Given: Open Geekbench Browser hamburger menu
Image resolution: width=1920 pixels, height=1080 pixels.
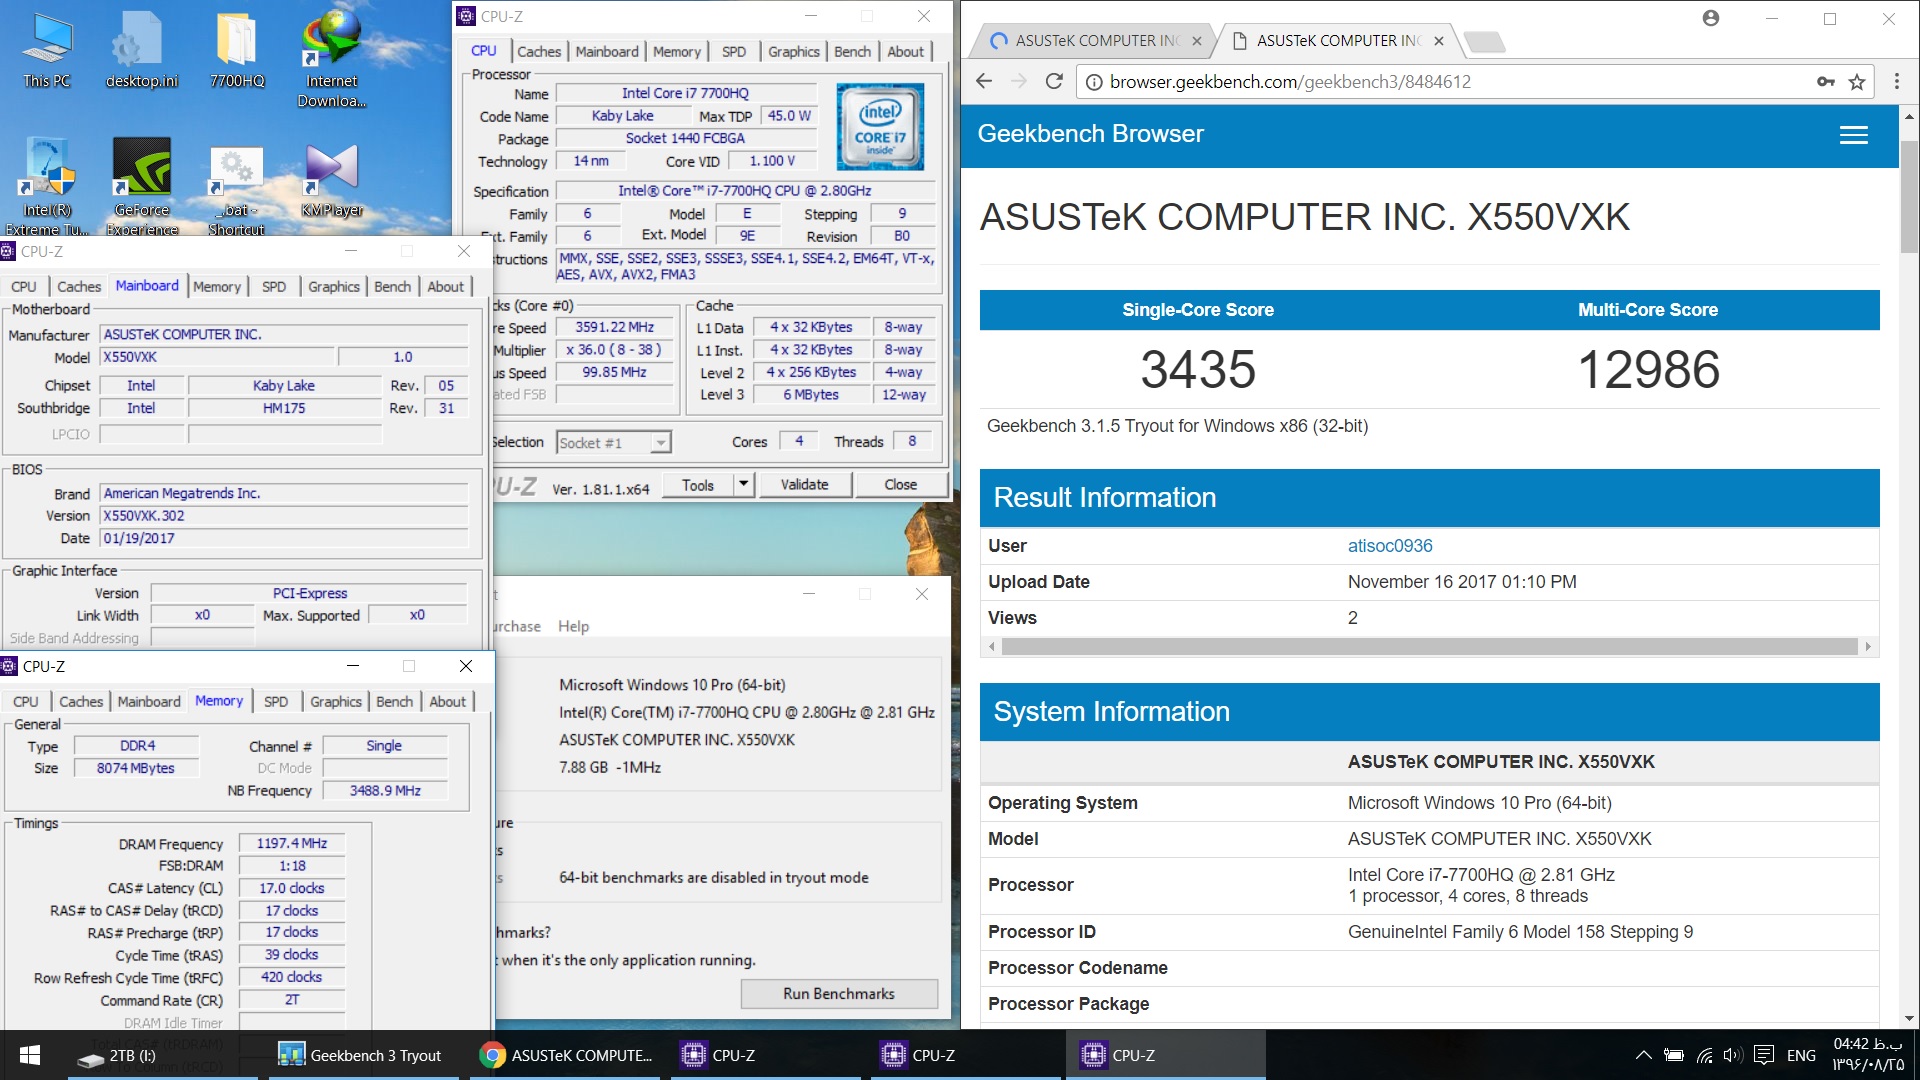Looking at the screenshot, I should point(1854,135).
